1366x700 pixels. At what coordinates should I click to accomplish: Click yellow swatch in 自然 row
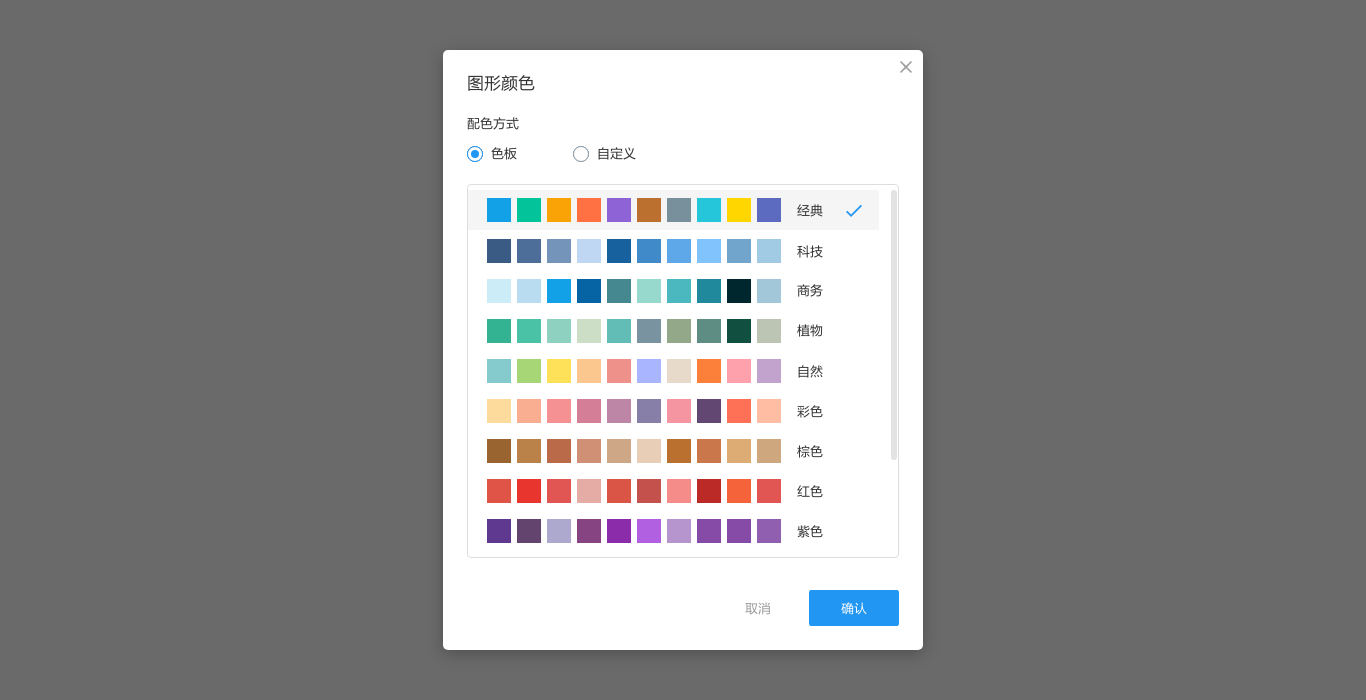coord(559,371)
